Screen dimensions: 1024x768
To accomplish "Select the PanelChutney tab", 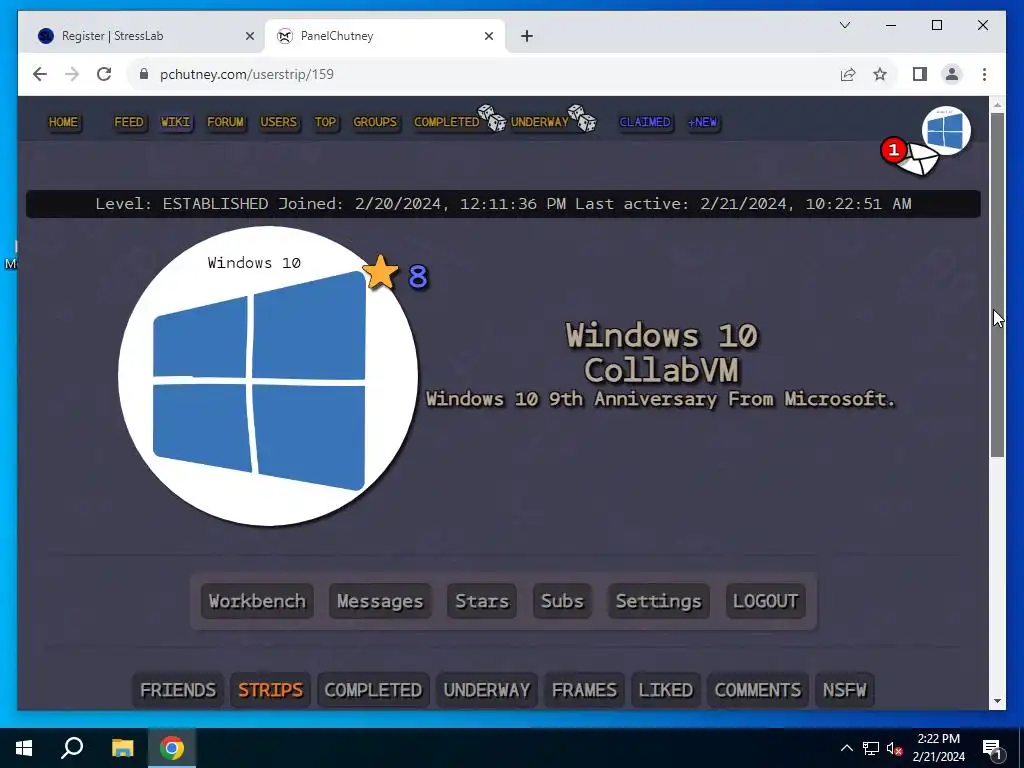I will click(385, 36).
